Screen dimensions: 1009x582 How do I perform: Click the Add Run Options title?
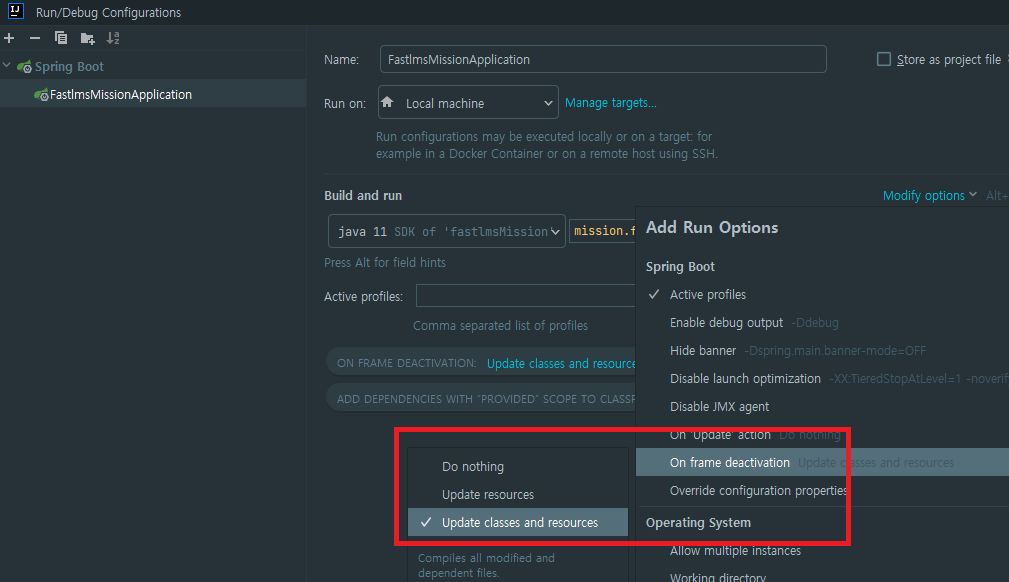712,227
